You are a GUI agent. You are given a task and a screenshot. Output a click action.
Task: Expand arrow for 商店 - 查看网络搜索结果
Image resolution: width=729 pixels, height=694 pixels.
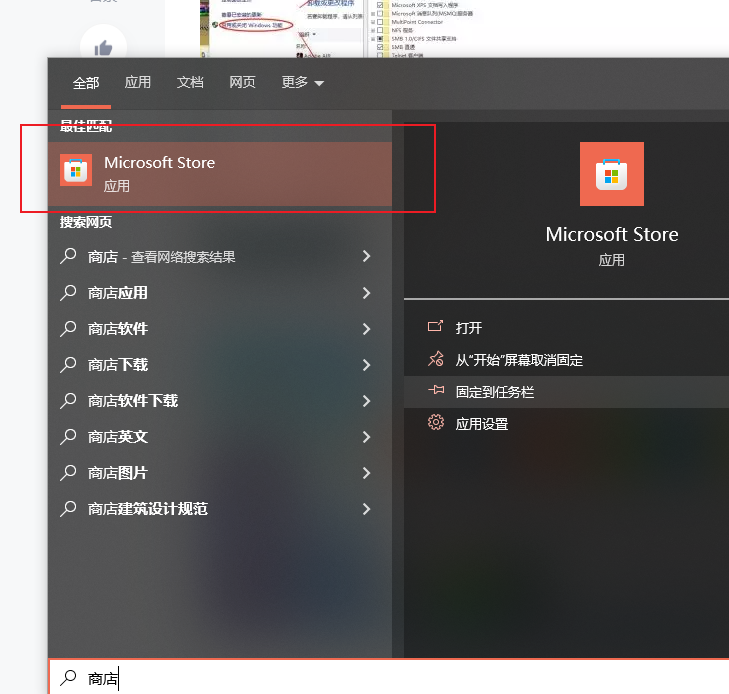366,256
